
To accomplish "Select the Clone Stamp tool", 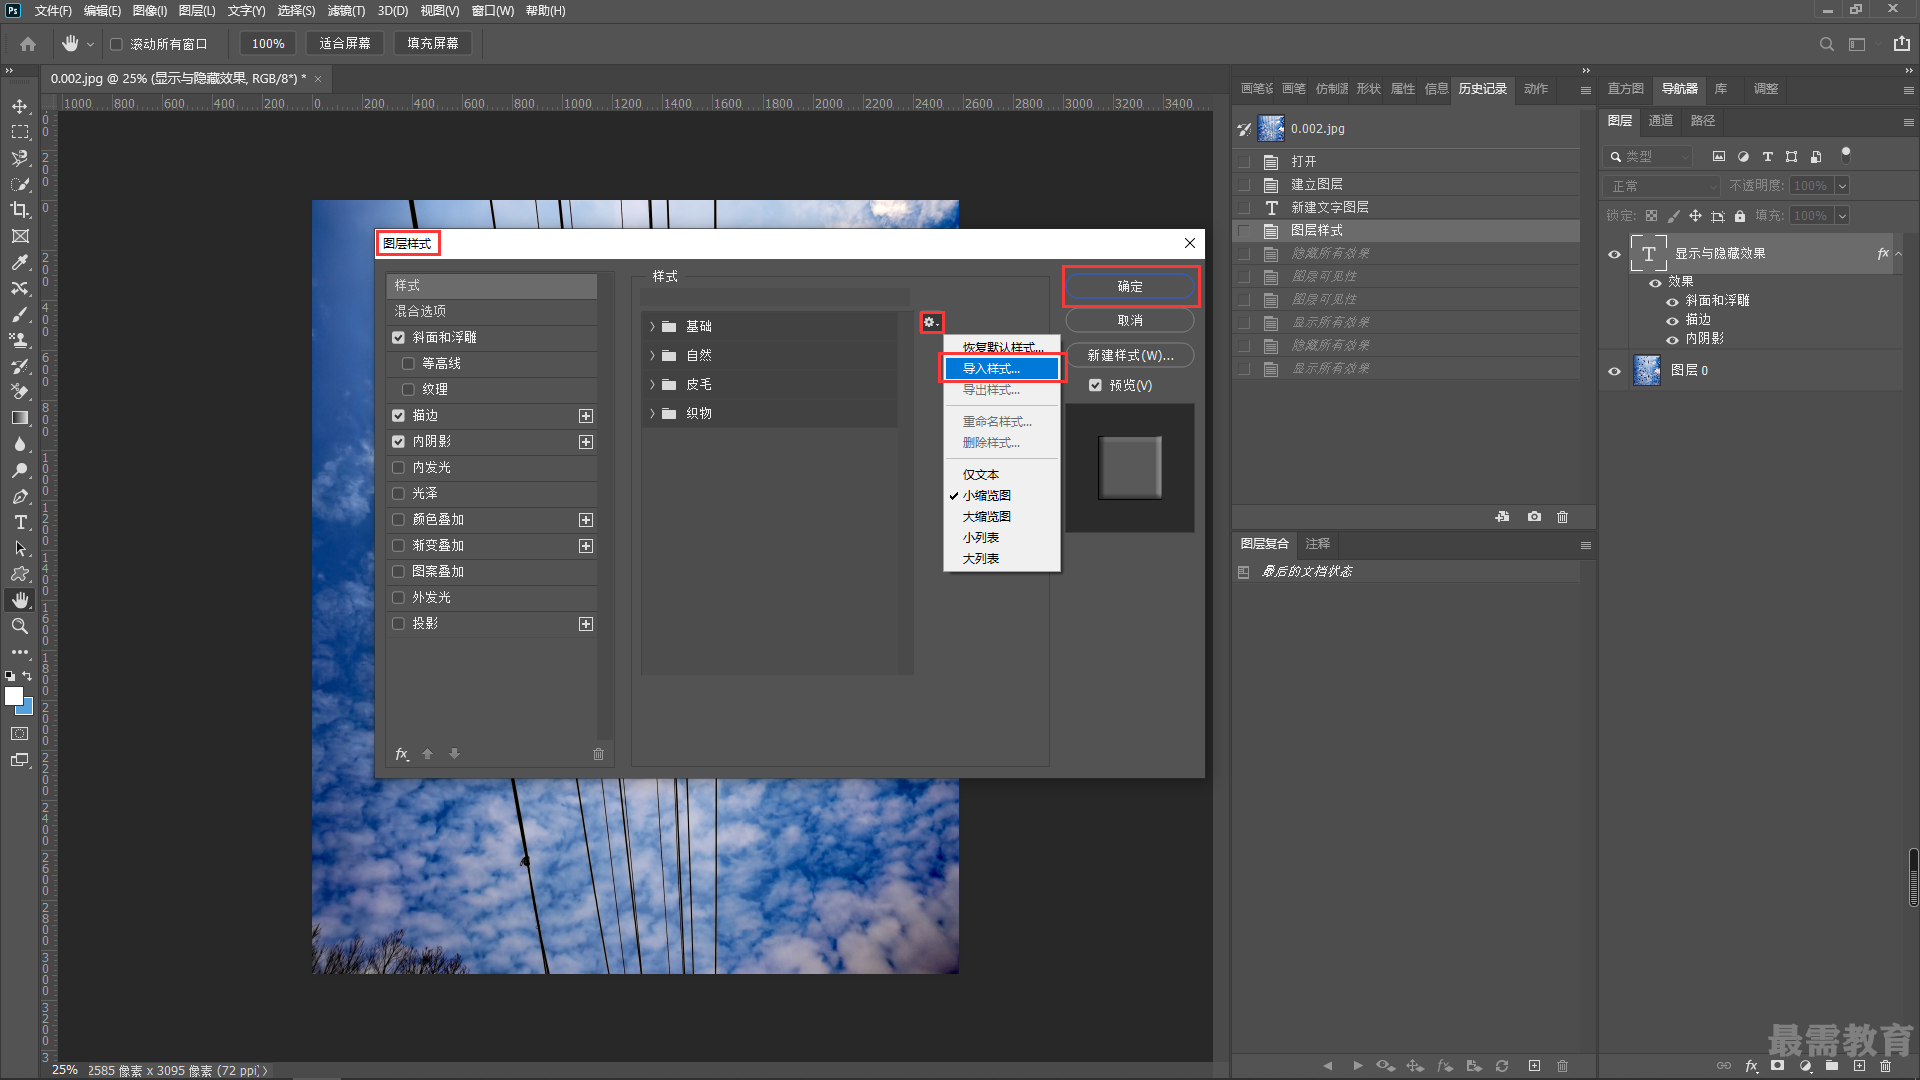I will [20, 340].
